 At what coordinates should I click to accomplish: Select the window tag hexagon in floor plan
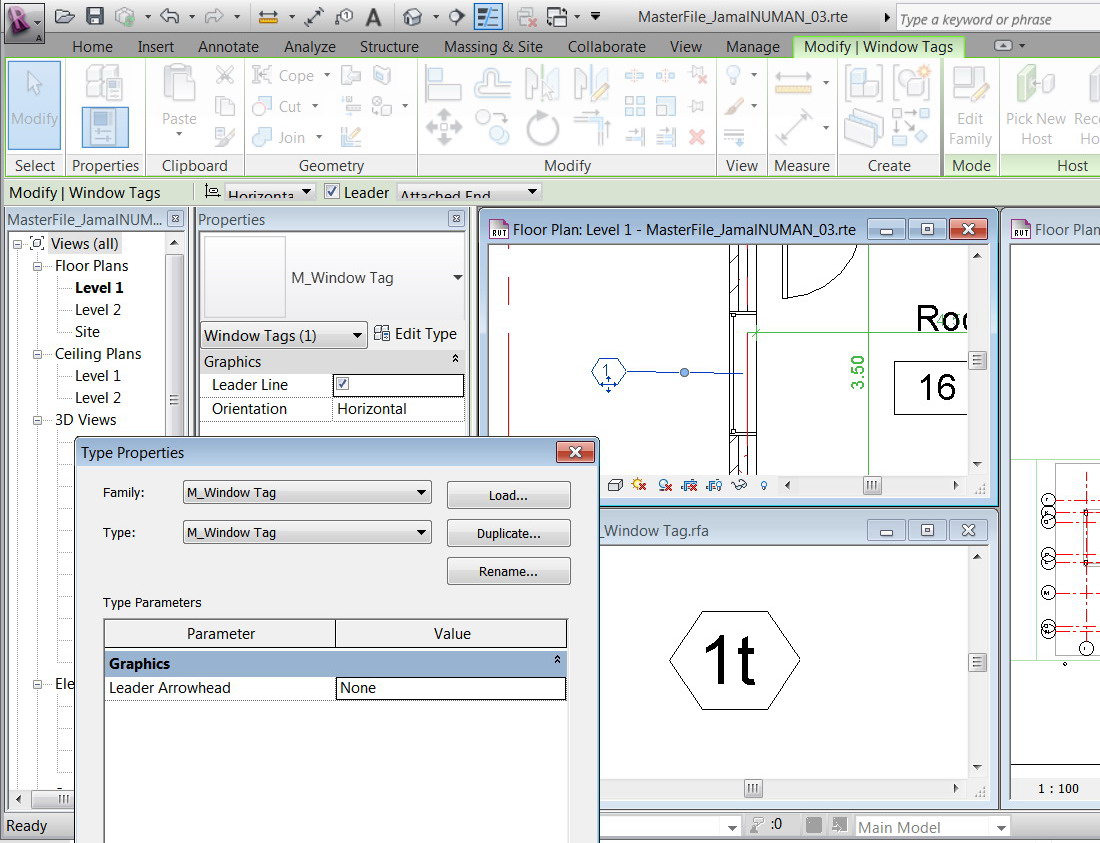coord(608,372)
